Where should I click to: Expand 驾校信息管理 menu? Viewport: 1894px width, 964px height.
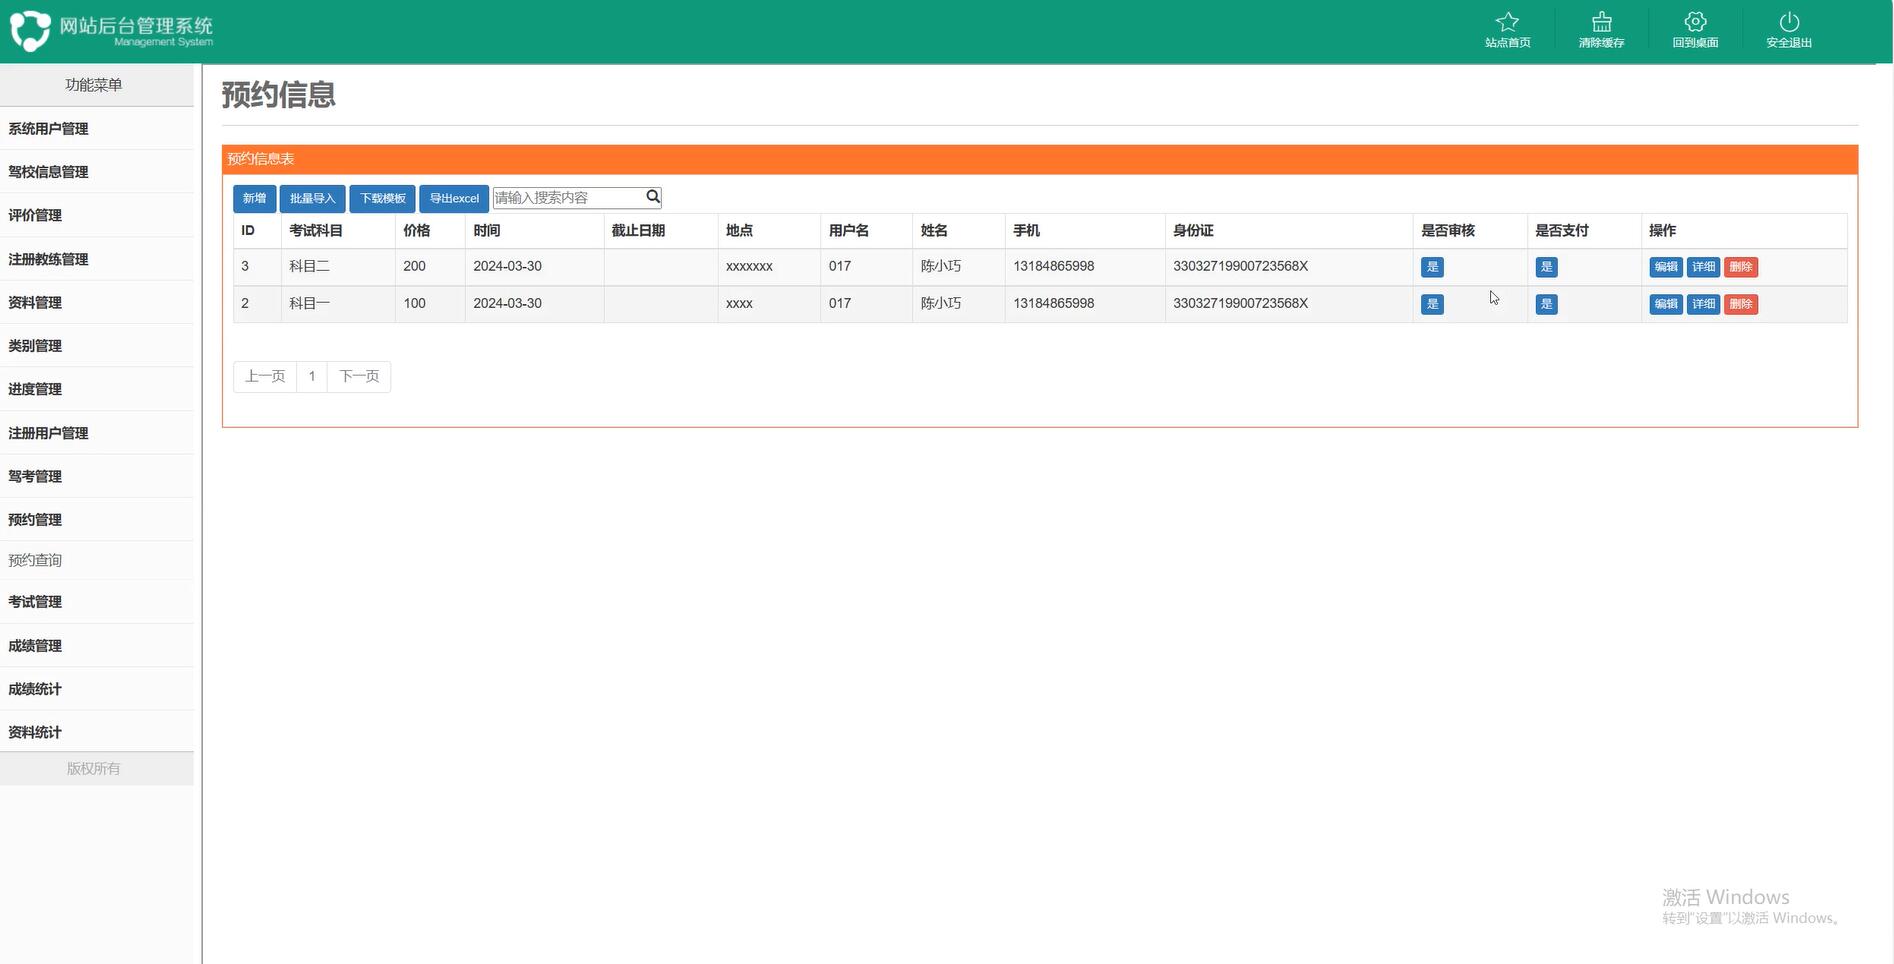pos(97,171)
